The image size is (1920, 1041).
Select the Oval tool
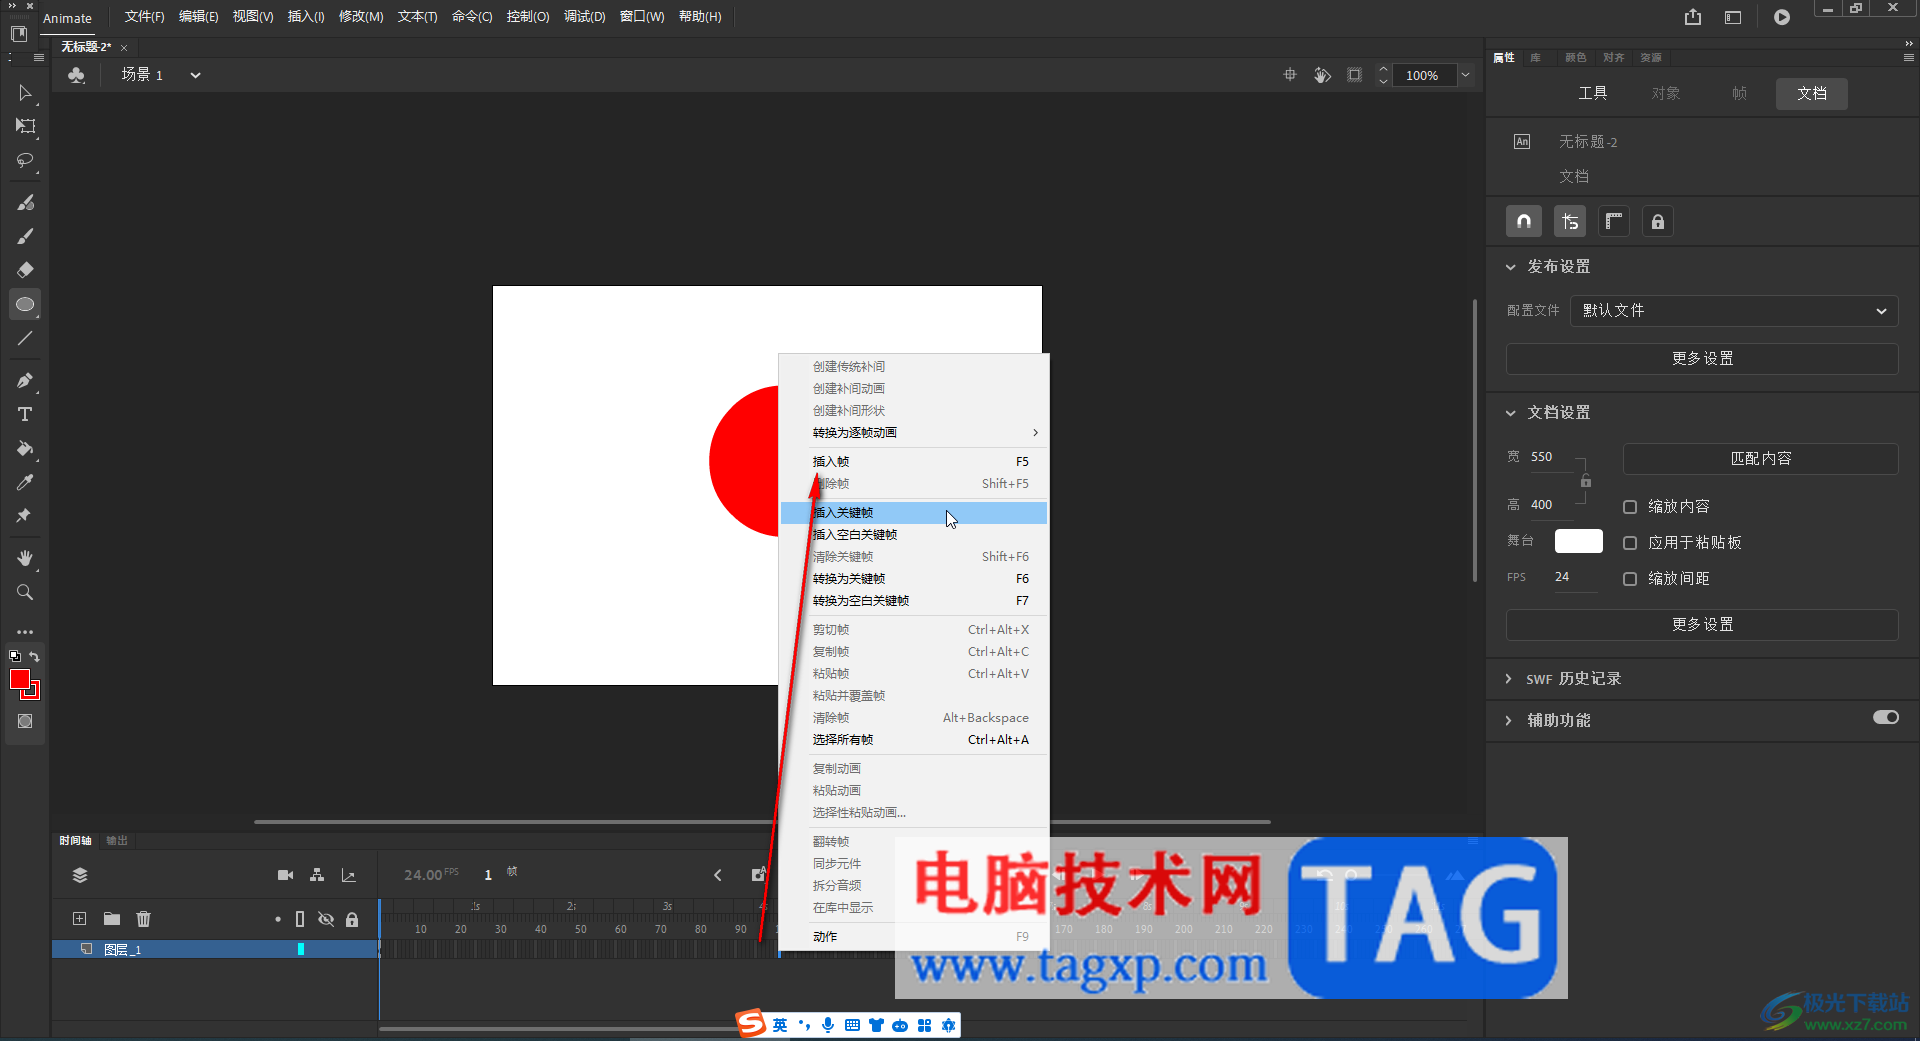[25, 304]
